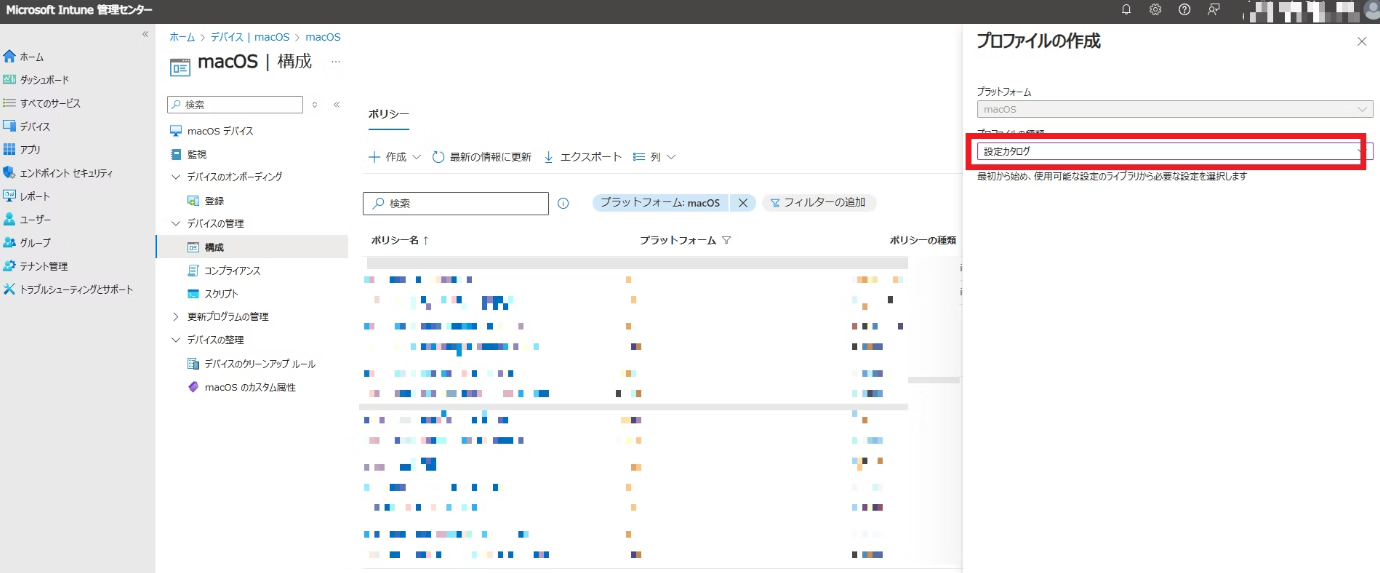1380x573 pixels.
Task: Open the user account avatar
Action: tap(1373, 10)
